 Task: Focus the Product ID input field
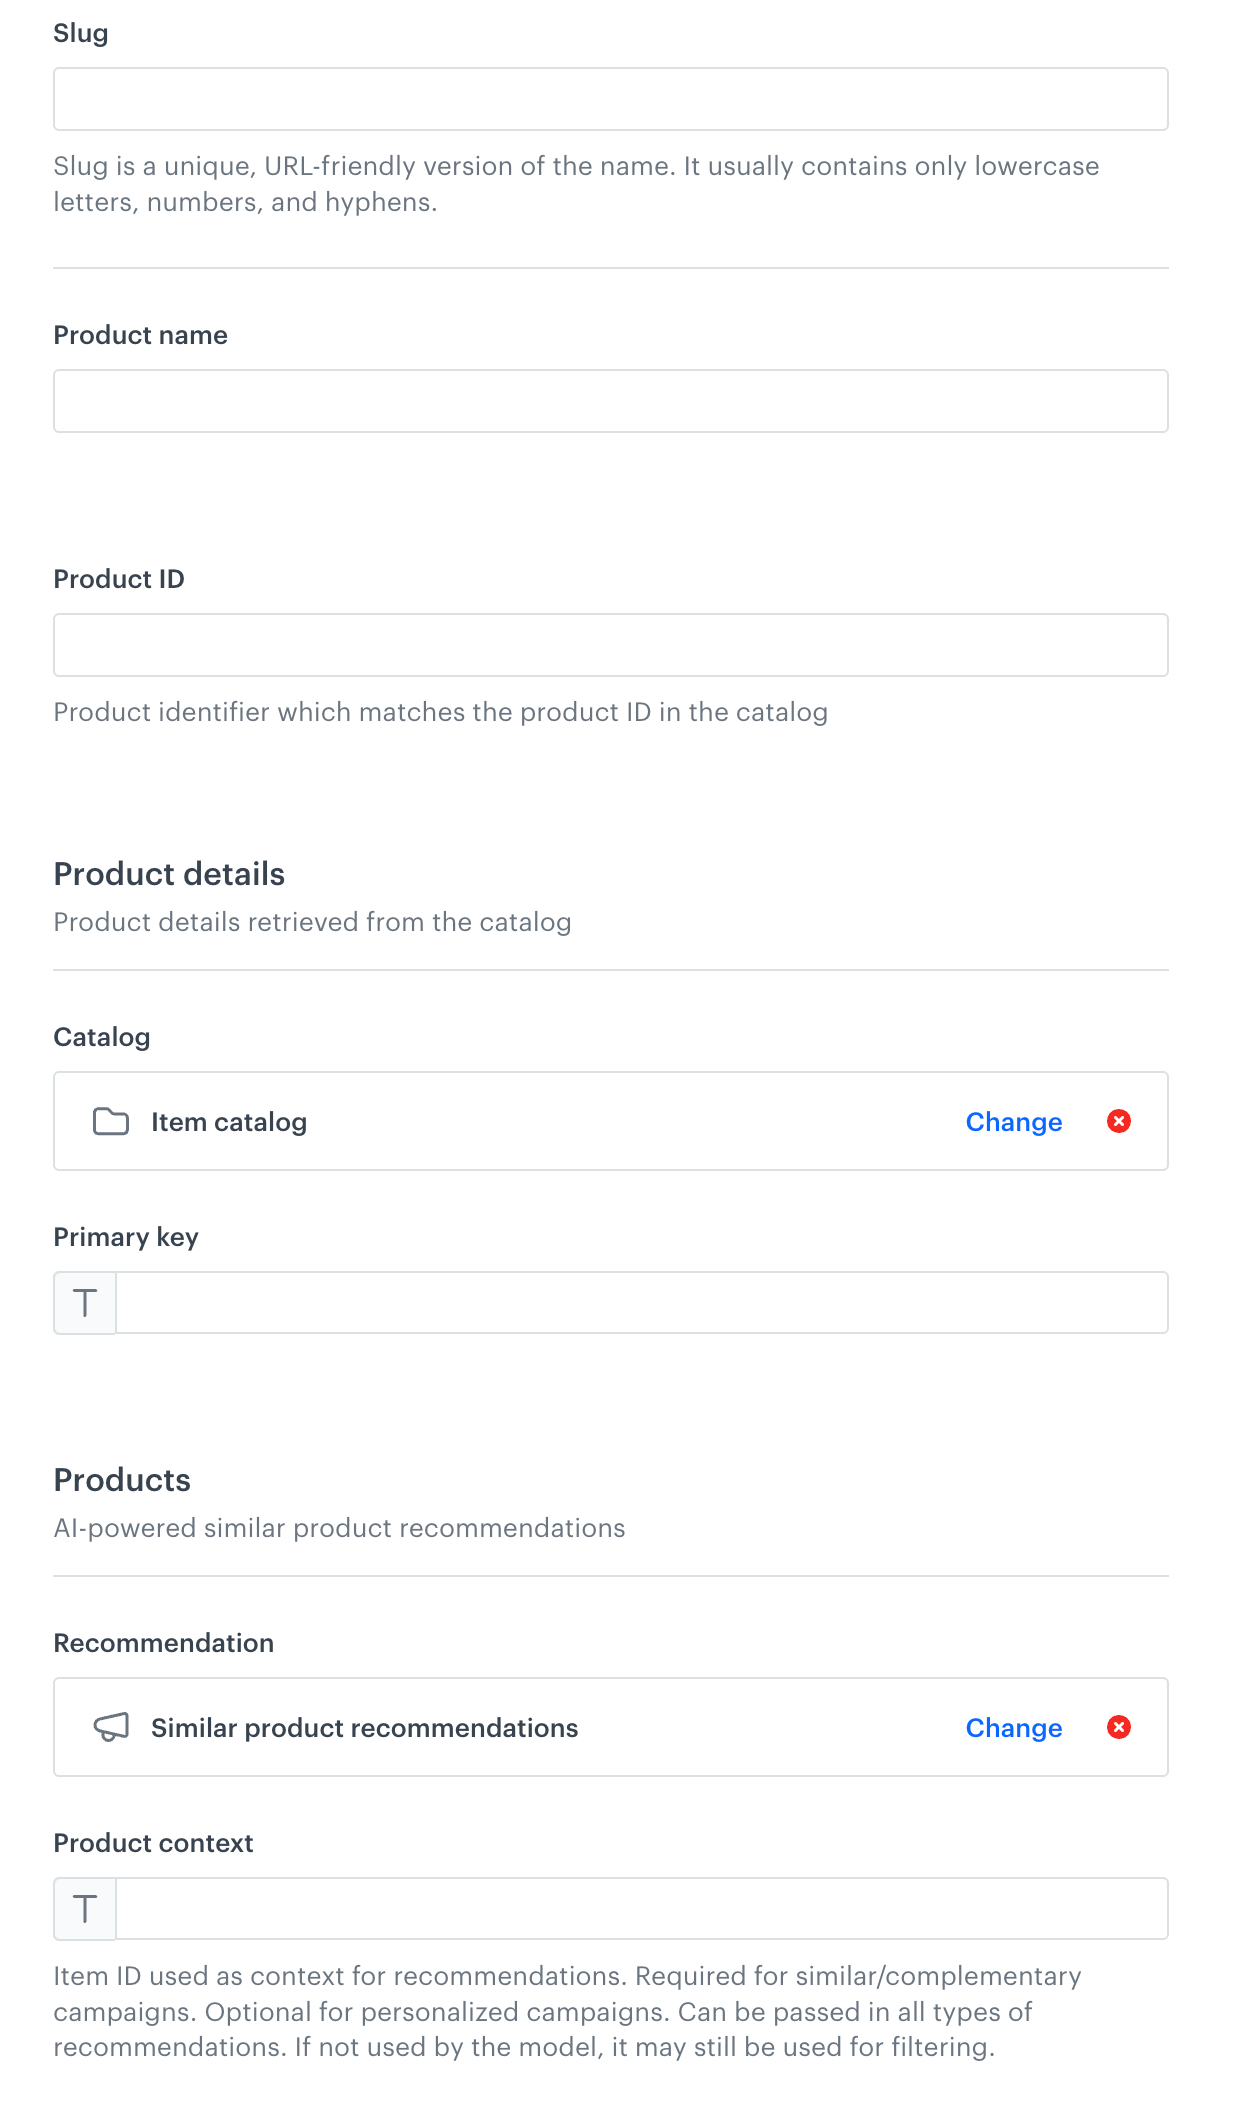[x=610, y=645]
